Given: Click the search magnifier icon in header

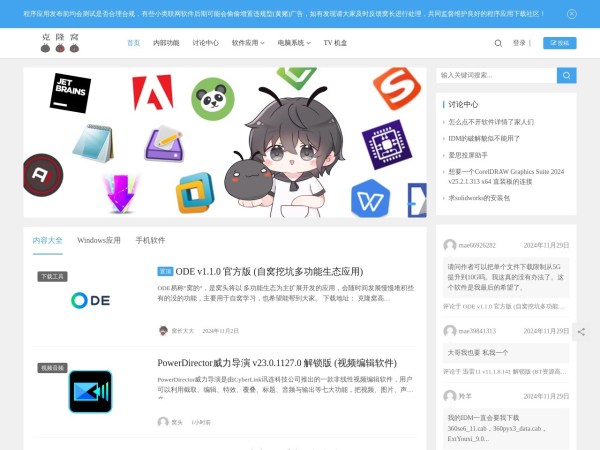Looking at the screenshot, I should [498, 43].
